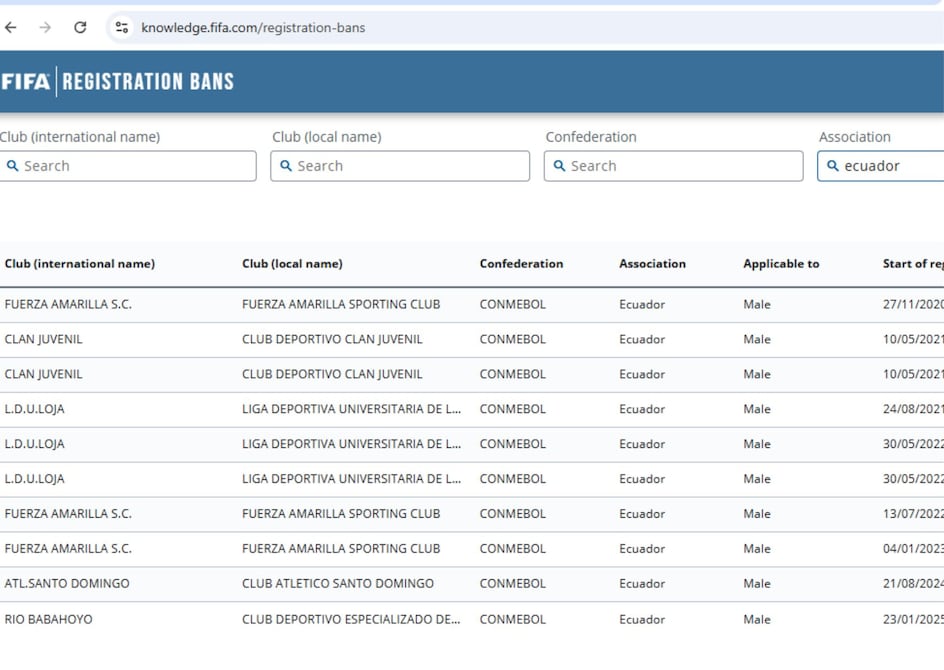Sort by Applicable to column header
Viewport: 944px width, 670px height.
tap(781, 264)
